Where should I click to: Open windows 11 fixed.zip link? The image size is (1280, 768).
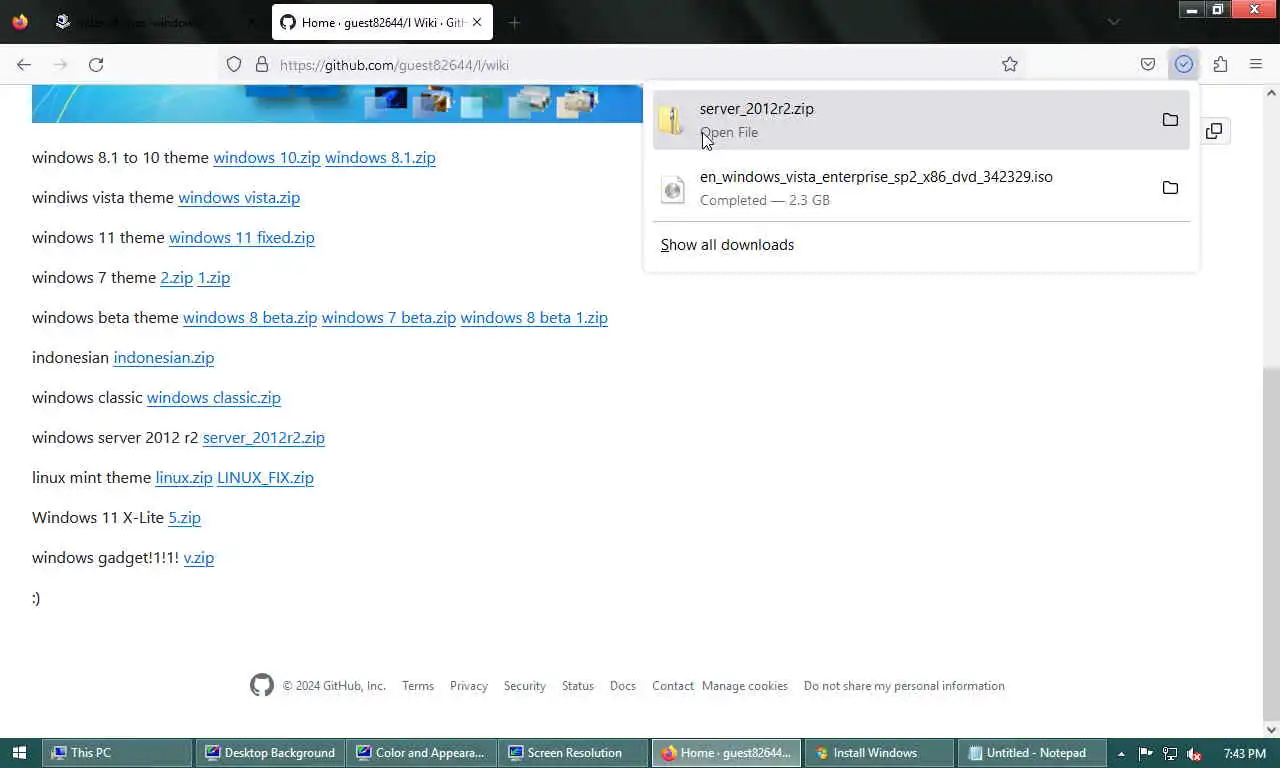pos(242,237)
